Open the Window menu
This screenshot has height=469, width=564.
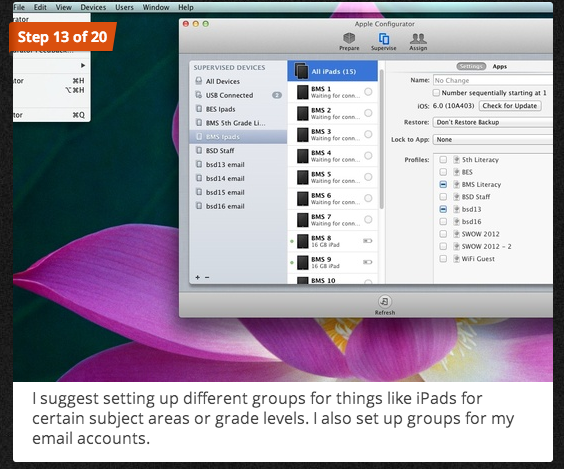(156, 7)
